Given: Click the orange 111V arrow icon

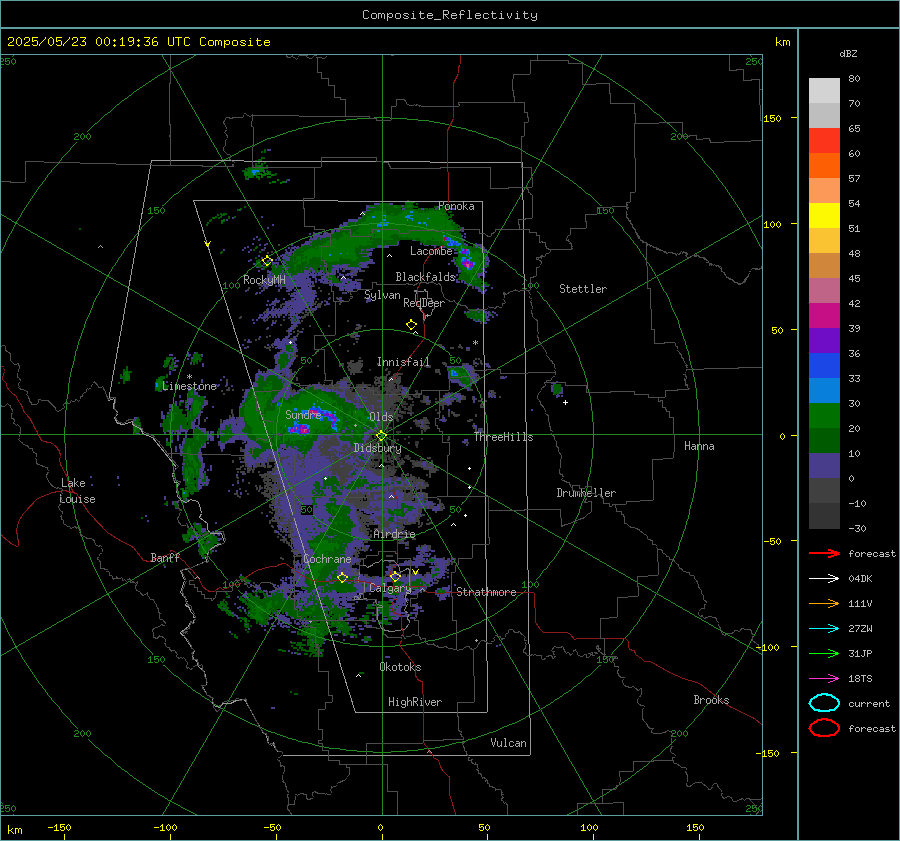Looking at the screenshot, I should [824, 603].
